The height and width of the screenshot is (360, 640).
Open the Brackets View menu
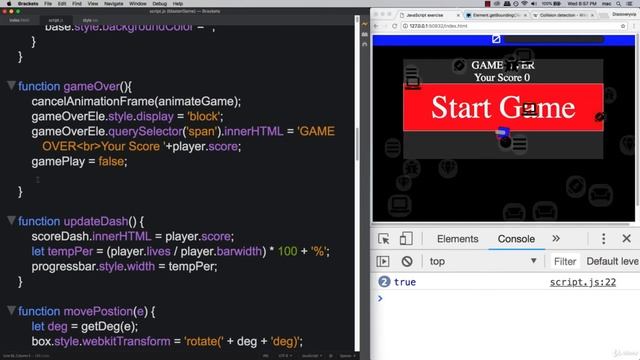pyautogui.click(x=93, y=4)
